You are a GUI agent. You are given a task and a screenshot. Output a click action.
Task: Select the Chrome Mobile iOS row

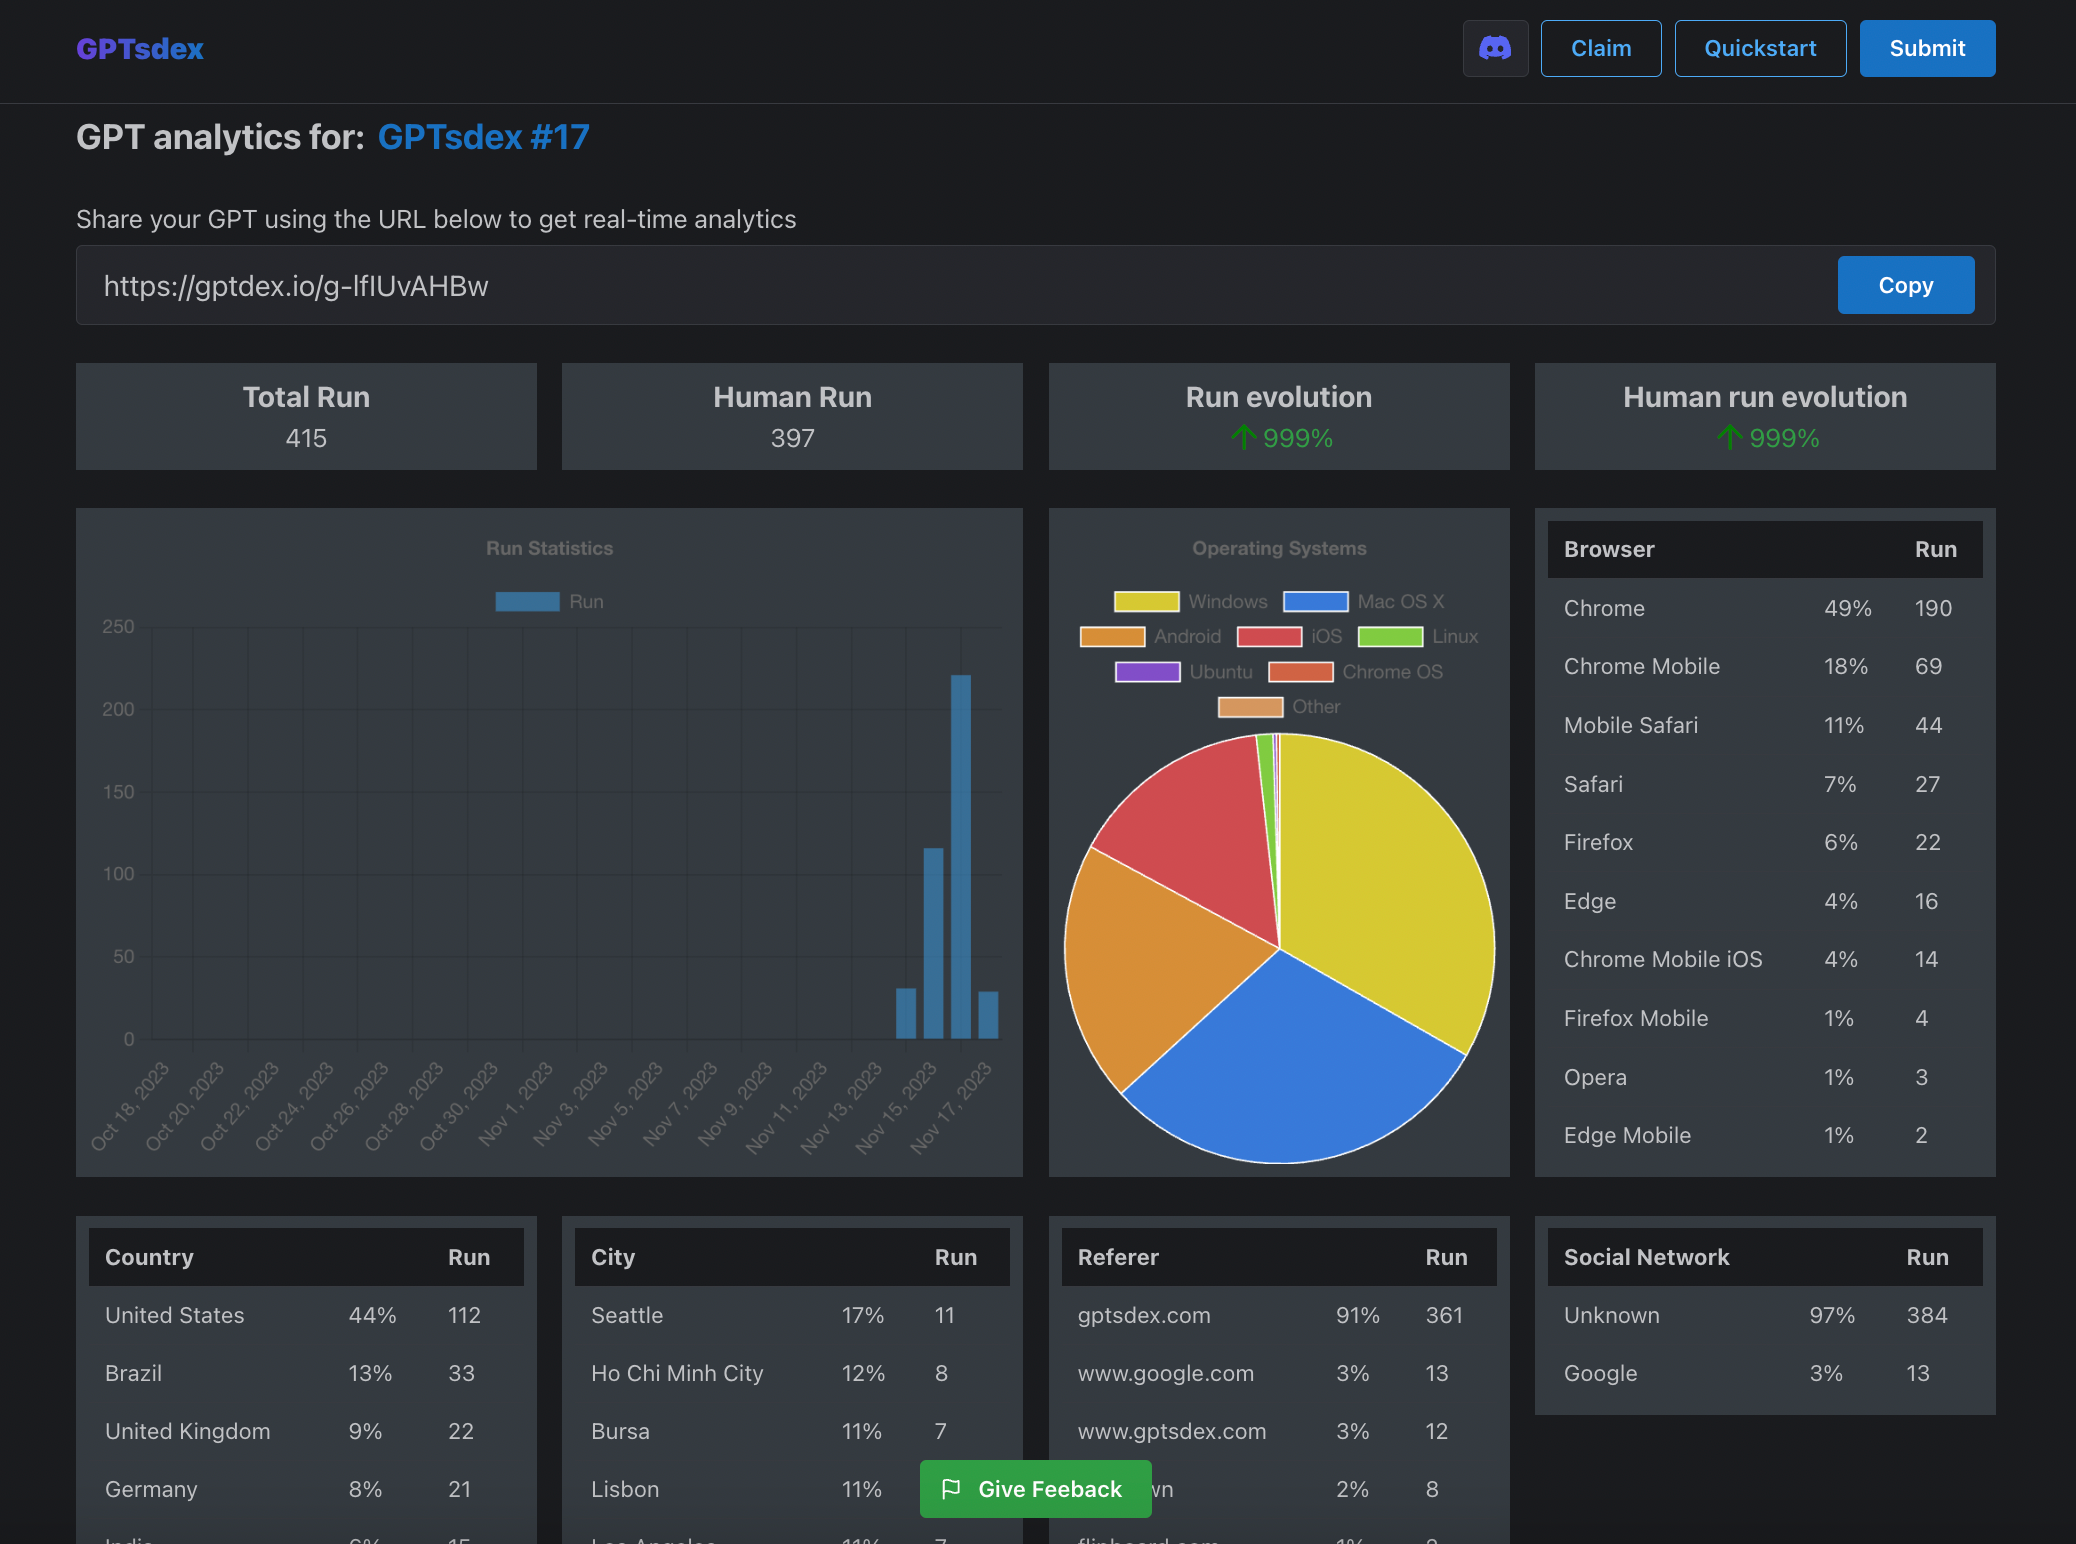tap(1765, 959)
